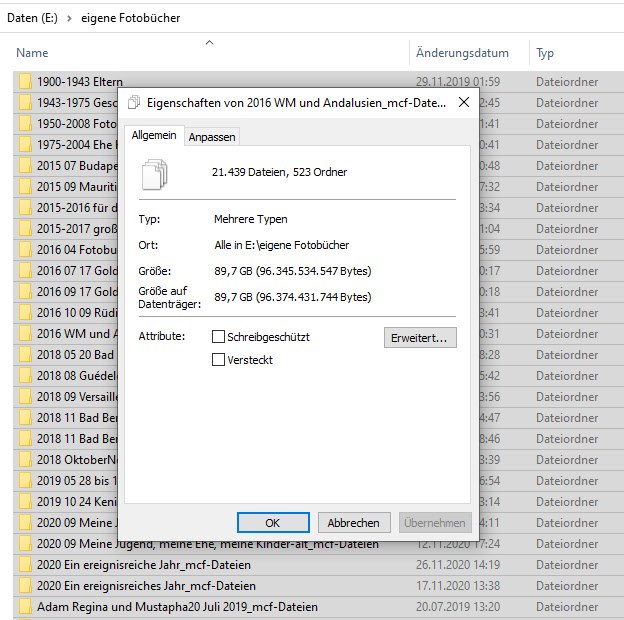Expand breadcrumb chevron after Daten (E:)
Screen dimensions: 624x620
point(69,18)
